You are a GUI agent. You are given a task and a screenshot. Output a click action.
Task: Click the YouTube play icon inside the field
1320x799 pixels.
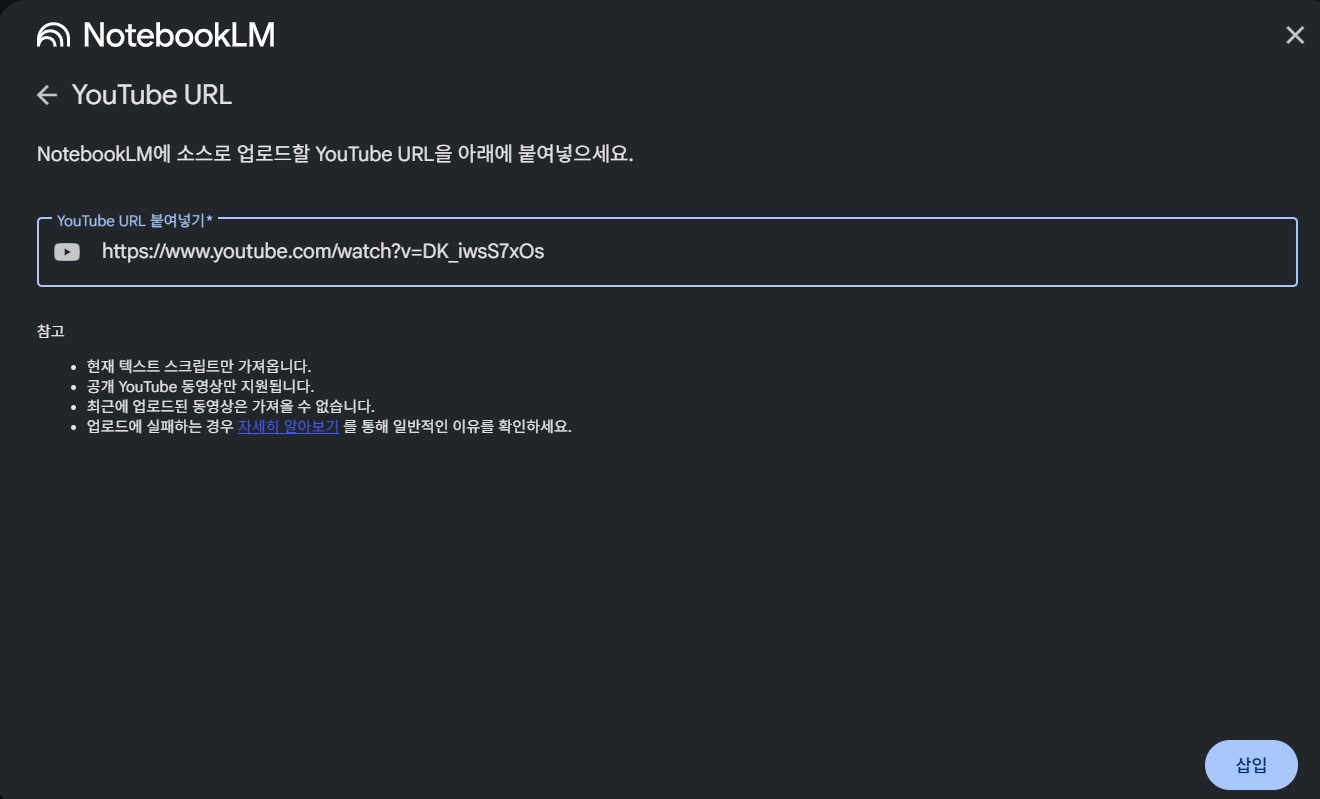[67, 252]
